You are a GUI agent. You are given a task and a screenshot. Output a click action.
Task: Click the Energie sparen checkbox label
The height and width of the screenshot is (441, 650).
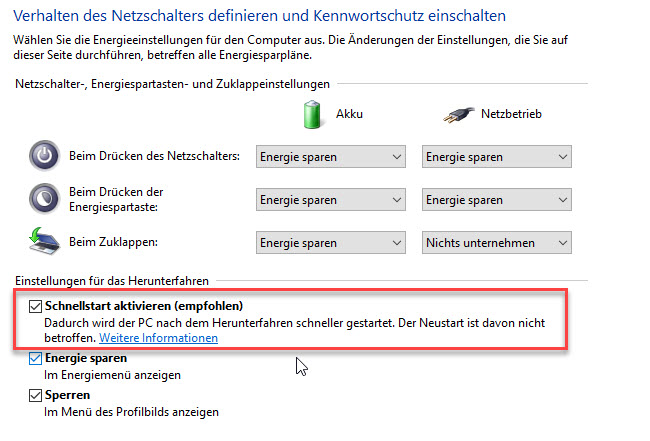86,358
